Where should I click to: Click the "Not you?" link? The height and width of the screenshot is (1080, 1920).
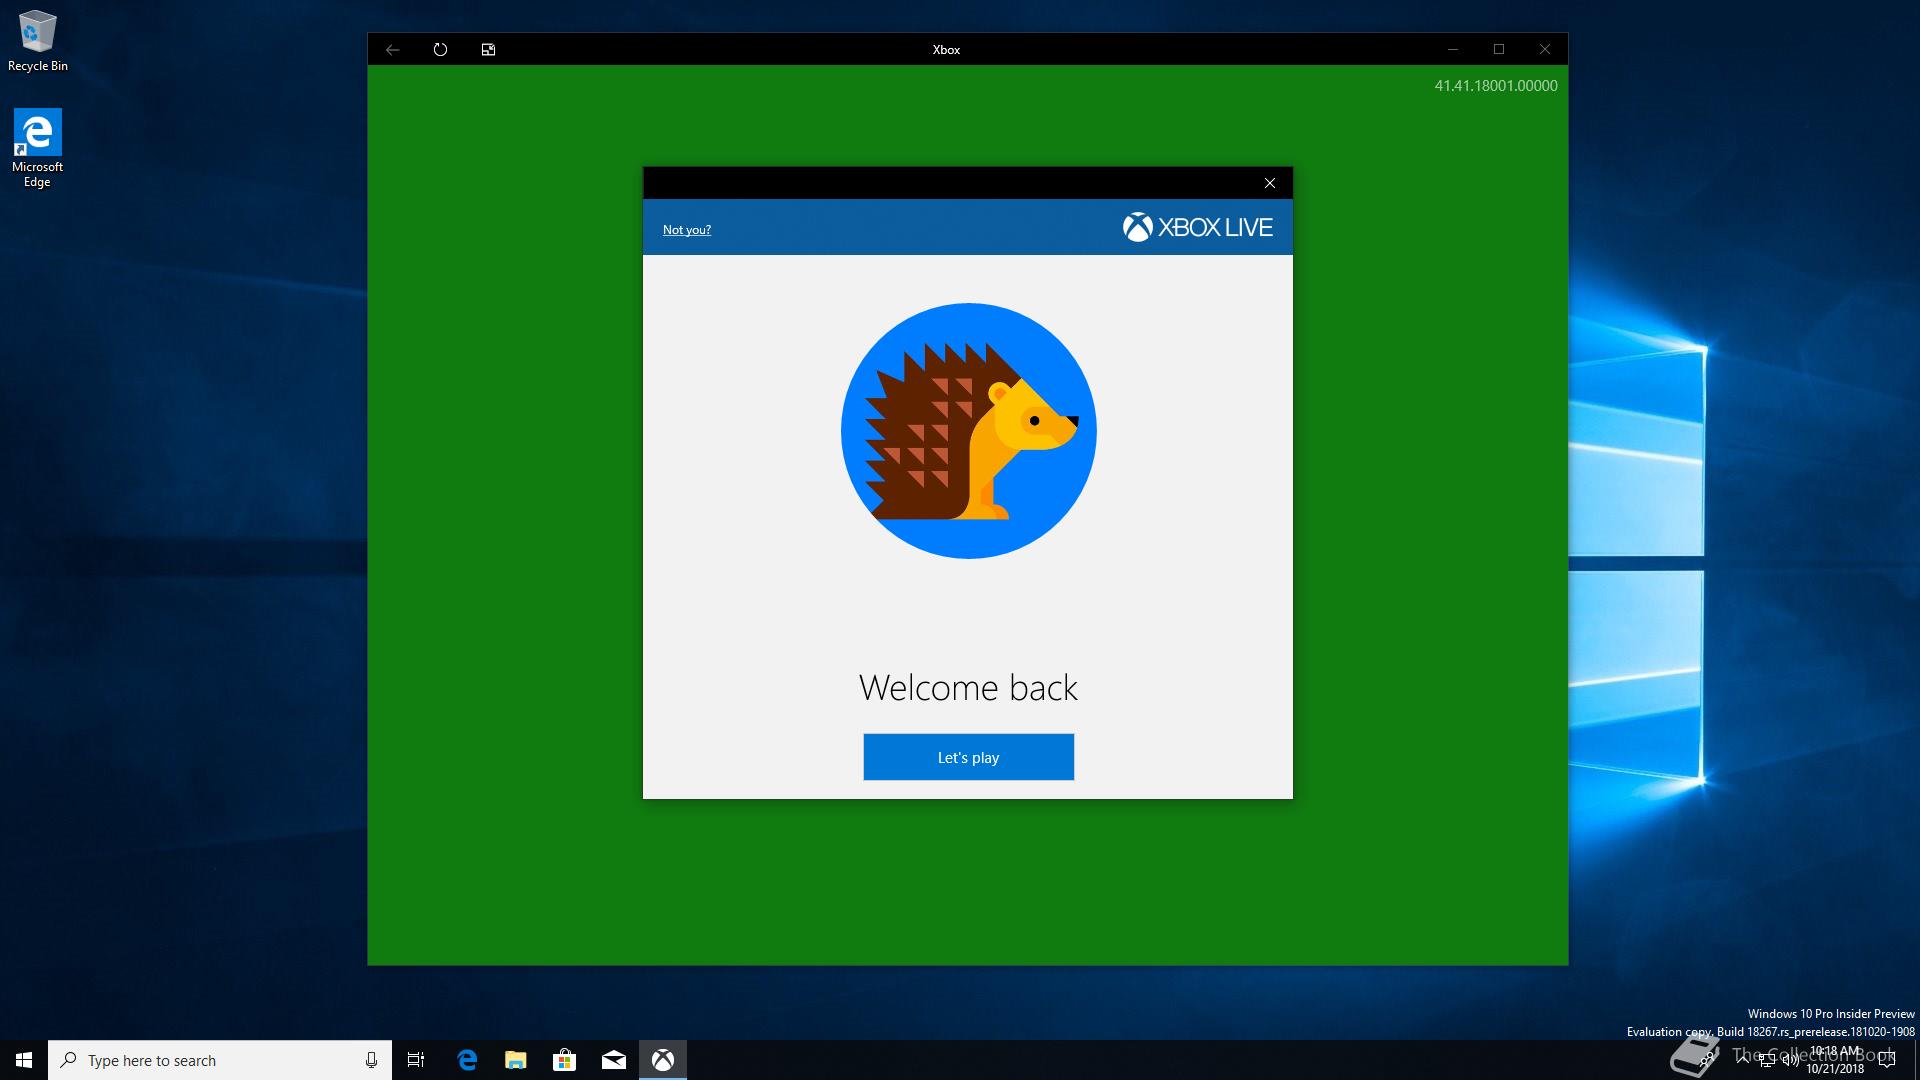pyautogui.click(x=686, y=230)
